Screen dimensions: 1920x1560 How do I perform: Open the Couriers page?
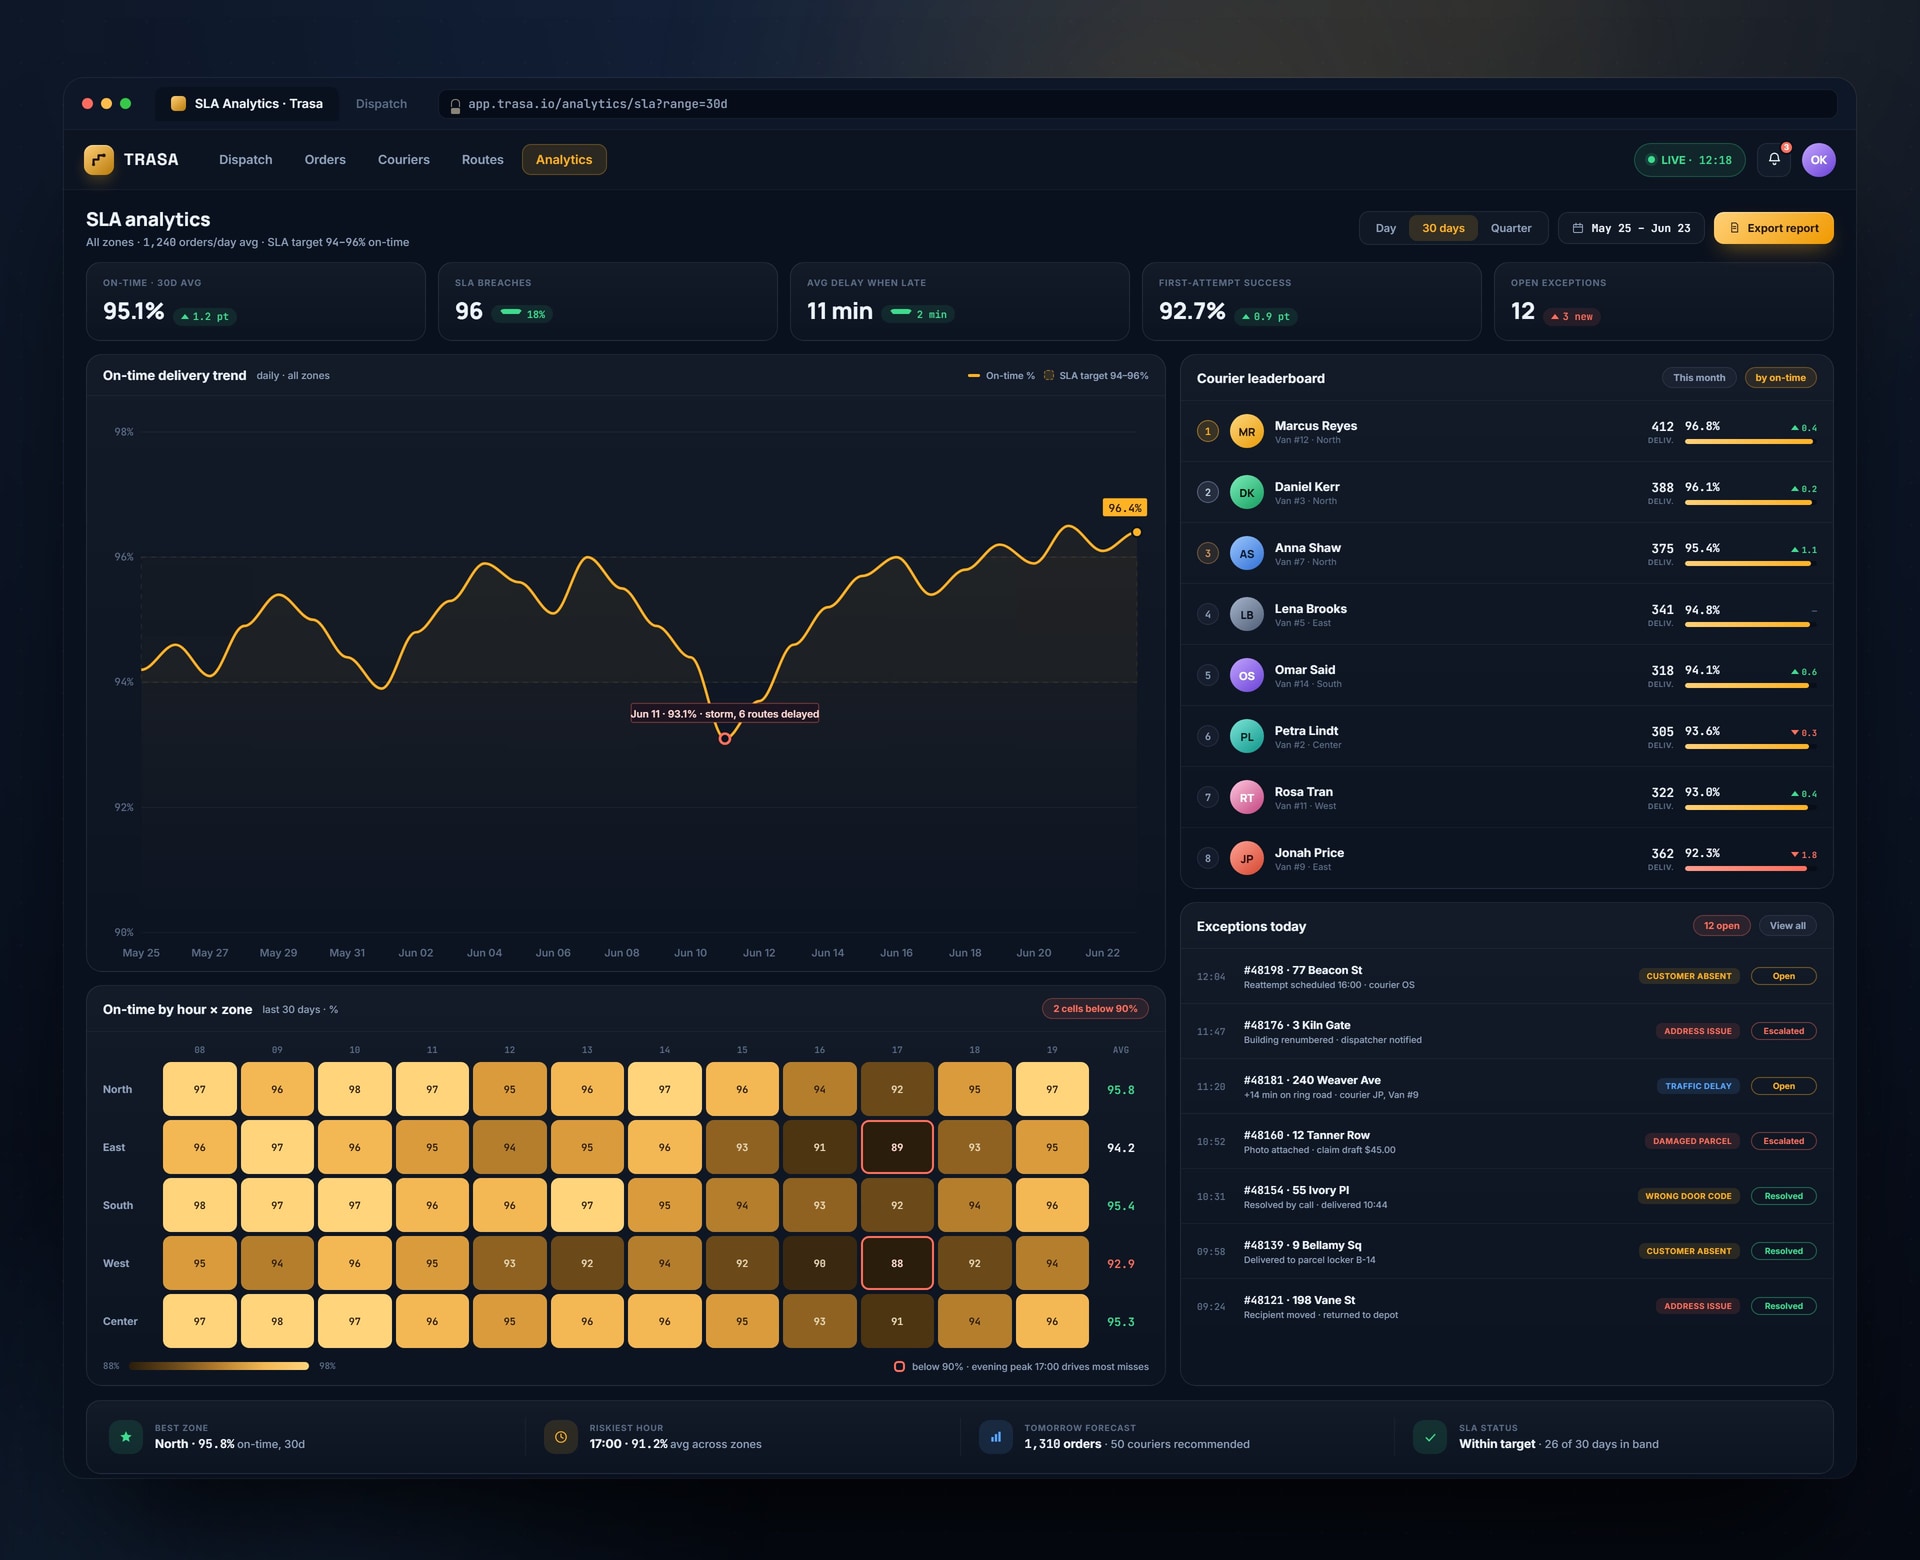pyautogui.click(x=404, y=160)
